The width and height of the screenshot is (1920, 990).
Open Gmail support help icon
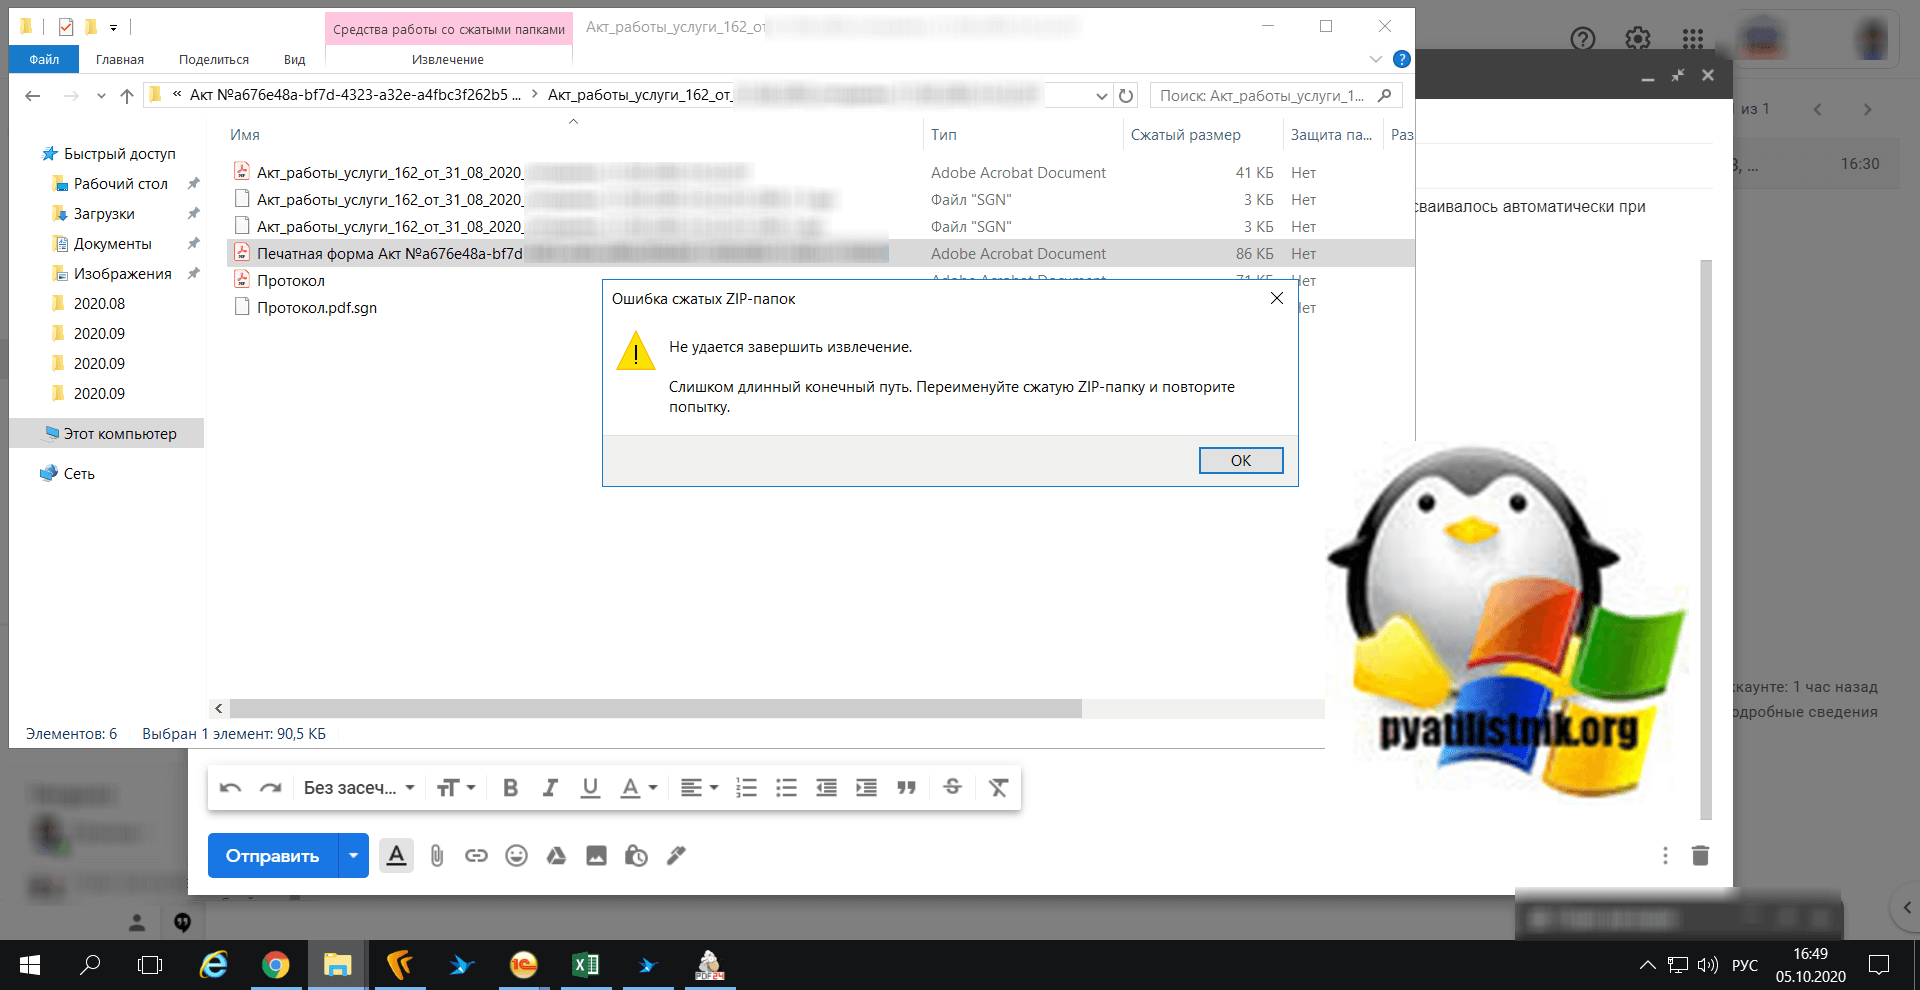1583,39
